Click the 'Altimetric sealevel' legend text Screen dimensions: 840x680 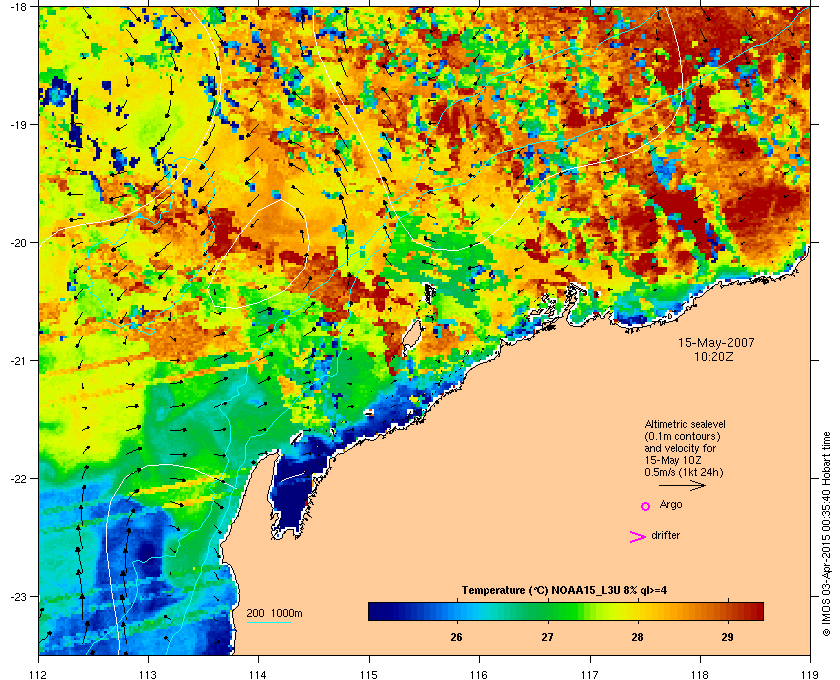point(685,424)
